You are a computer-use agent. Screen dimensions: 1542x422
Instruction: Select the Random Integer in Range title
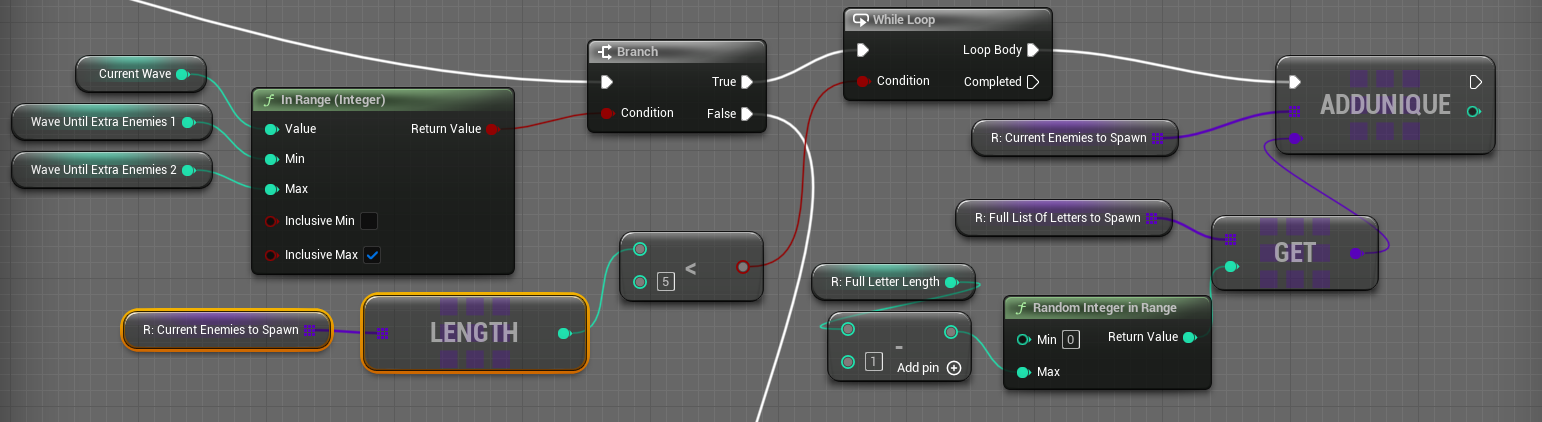point(1105,308)
